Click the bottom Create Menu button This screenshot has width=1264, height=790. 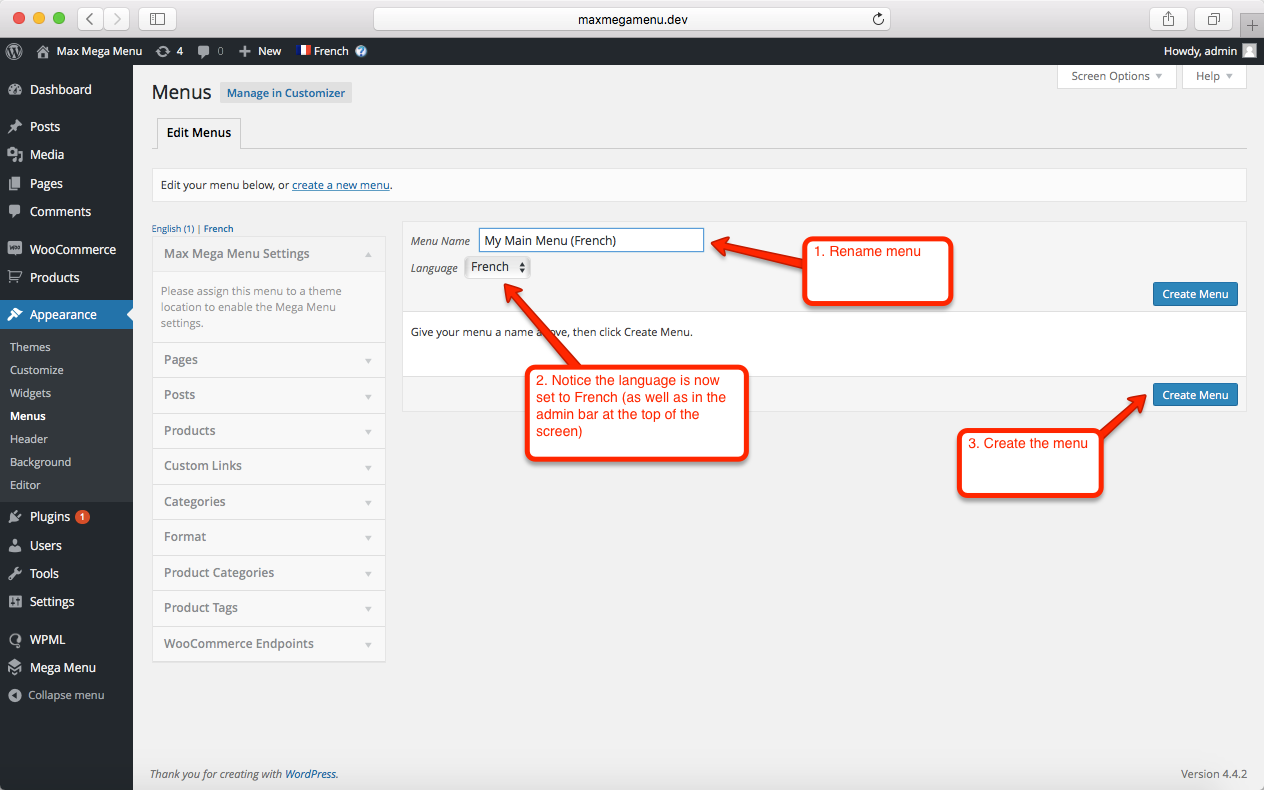tap(1195, 395)
